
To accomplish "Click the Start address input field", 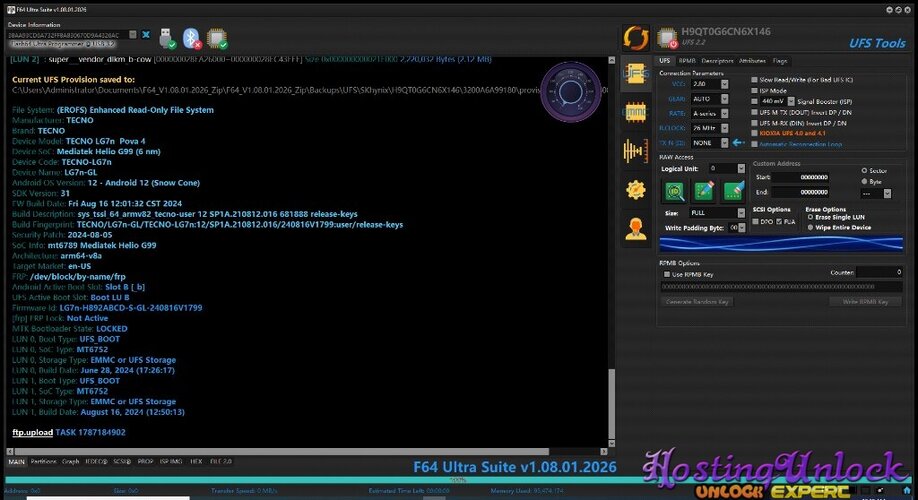I will click(x=800, y=177).
